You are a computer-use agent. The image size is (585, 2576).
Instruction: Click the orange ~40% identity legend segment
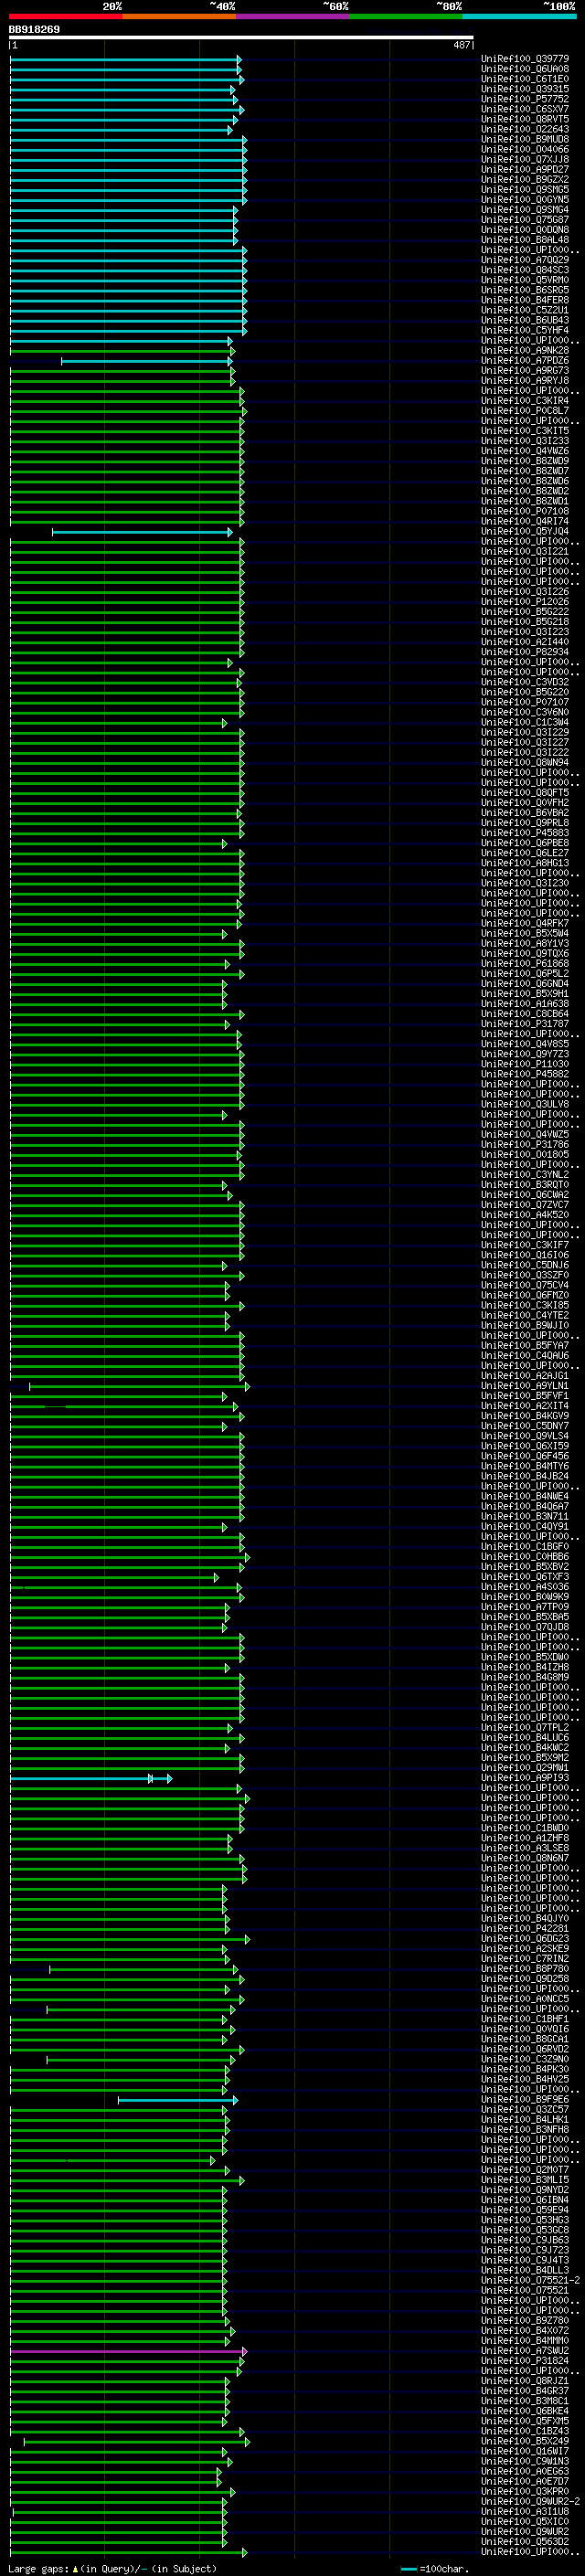179,16
